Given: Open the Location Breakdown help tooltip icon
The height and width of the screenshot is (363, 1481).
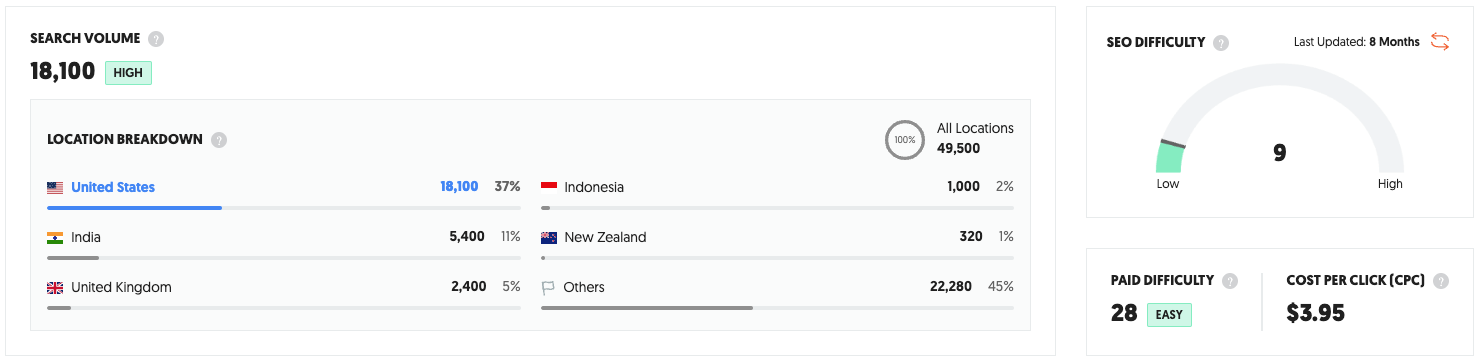Looking at the screenshot, I should pos(219,140).
